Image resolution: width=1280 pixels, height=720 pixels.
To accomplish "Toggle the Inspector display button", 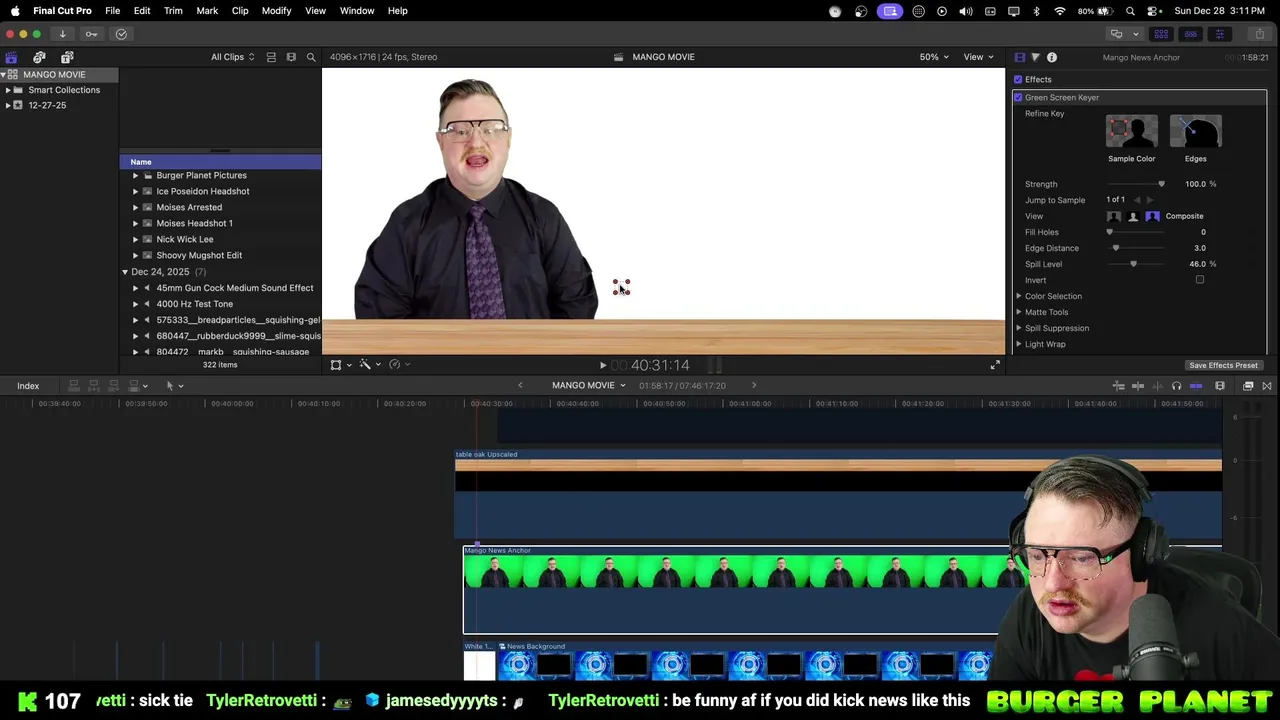I will pyautogui.click(x=1219, y=34).
